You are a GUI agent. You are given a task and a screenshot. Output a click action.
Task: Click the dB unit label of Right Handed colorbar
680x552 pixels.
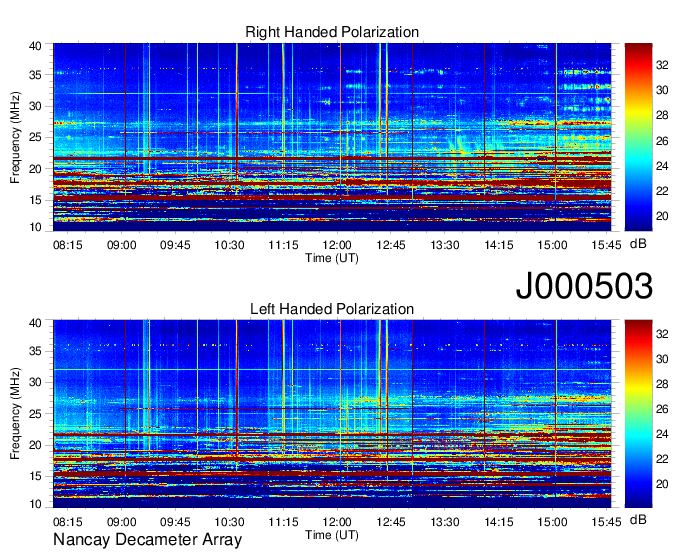coord(638,244)
